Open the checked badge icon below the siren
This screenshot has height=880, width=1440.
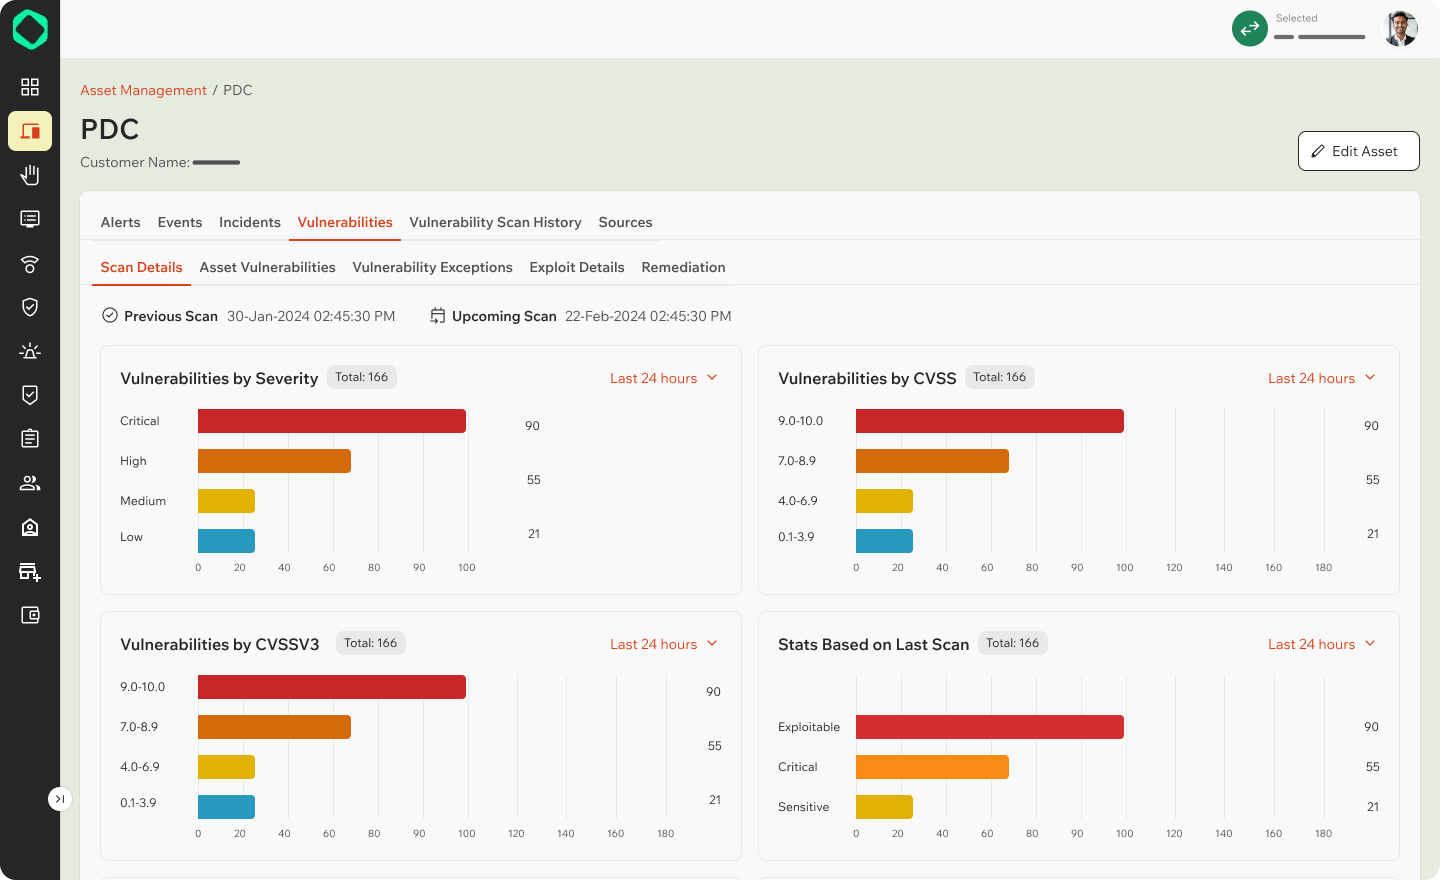coord(30,395)
